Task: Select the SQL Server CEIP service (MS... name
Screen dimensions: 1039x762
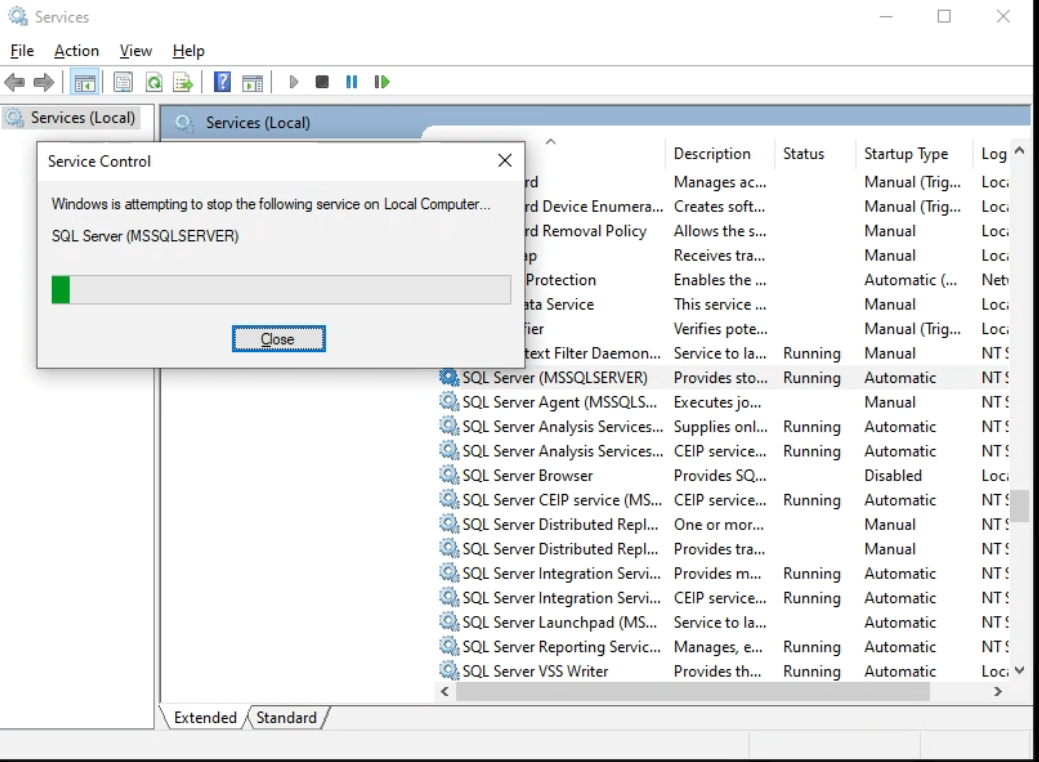Action: tap(562, 500)
